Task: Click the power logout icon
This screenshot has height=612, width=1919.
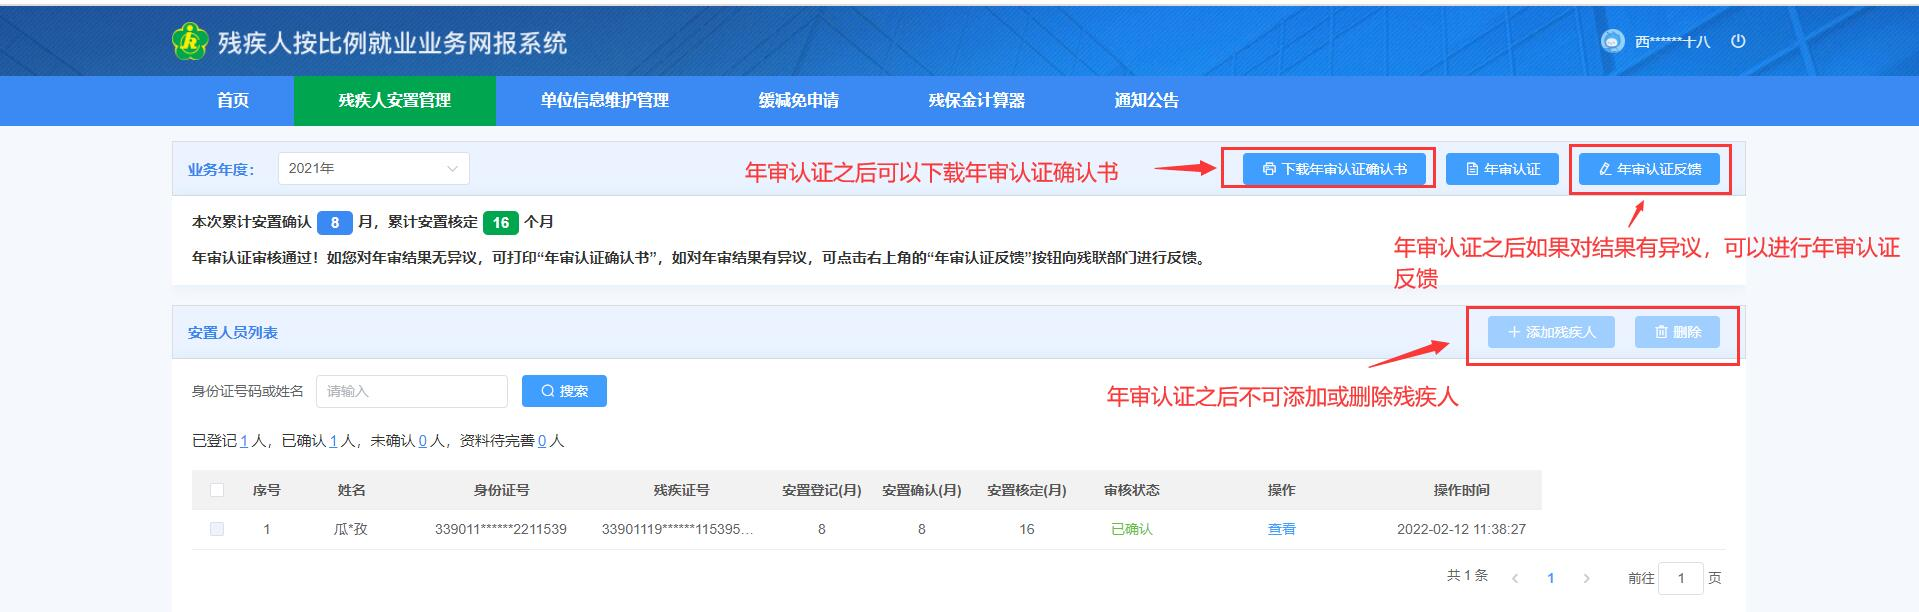Action: [1738, 41]
